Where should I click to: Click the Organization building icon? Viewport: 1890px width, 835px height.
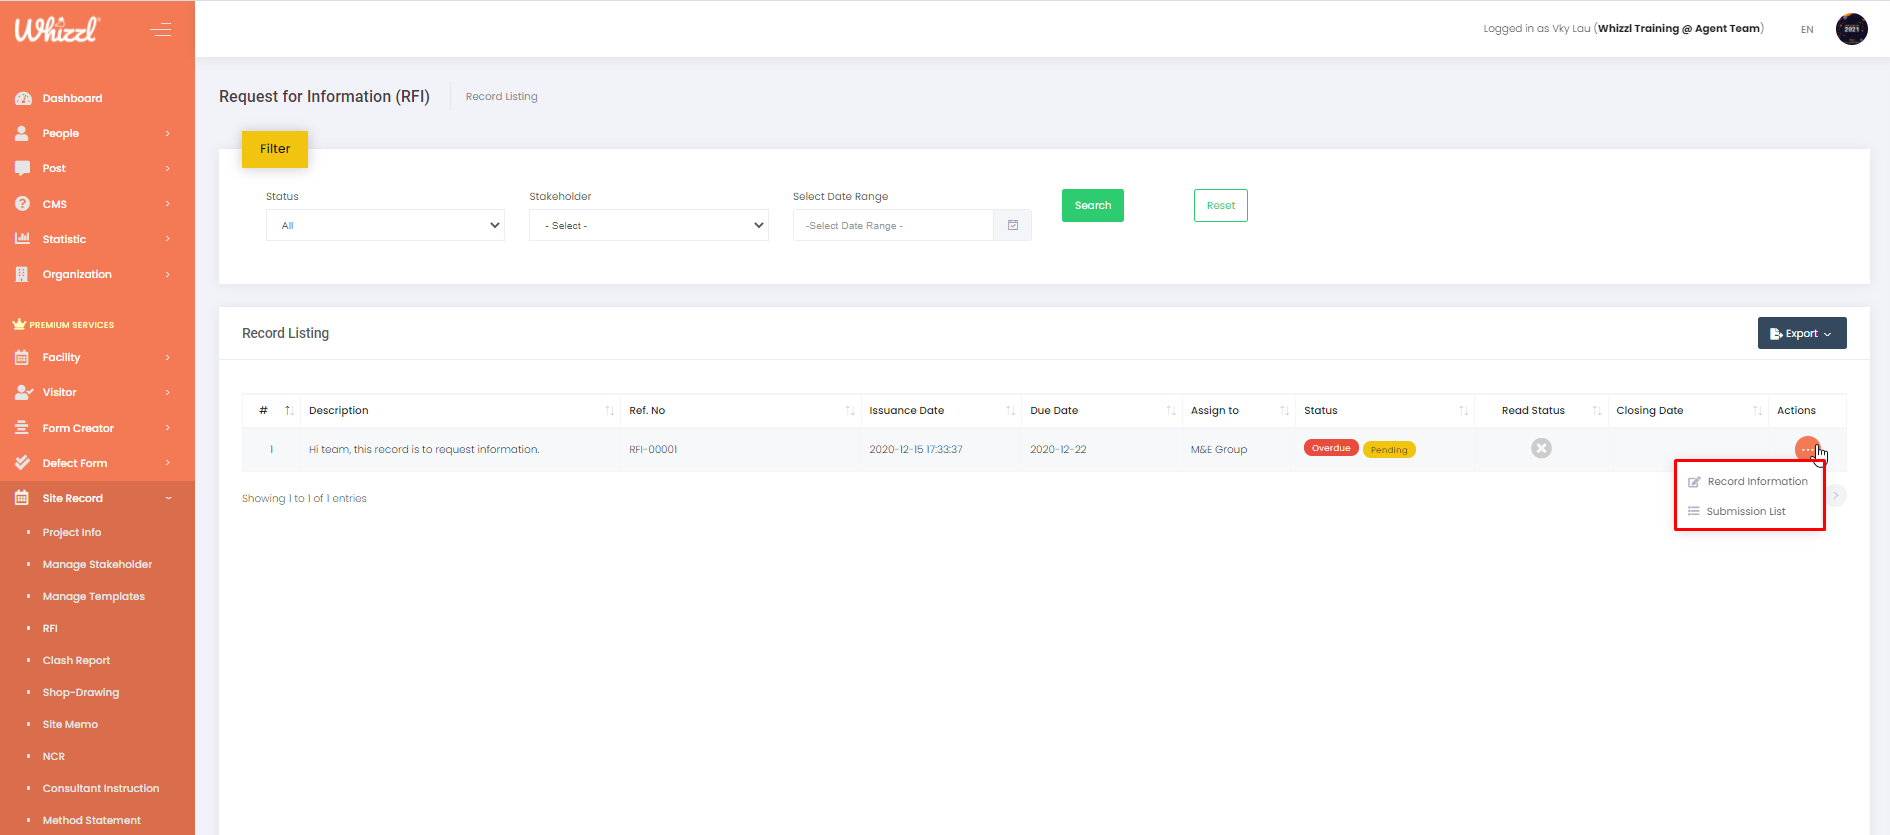(22, 274)
